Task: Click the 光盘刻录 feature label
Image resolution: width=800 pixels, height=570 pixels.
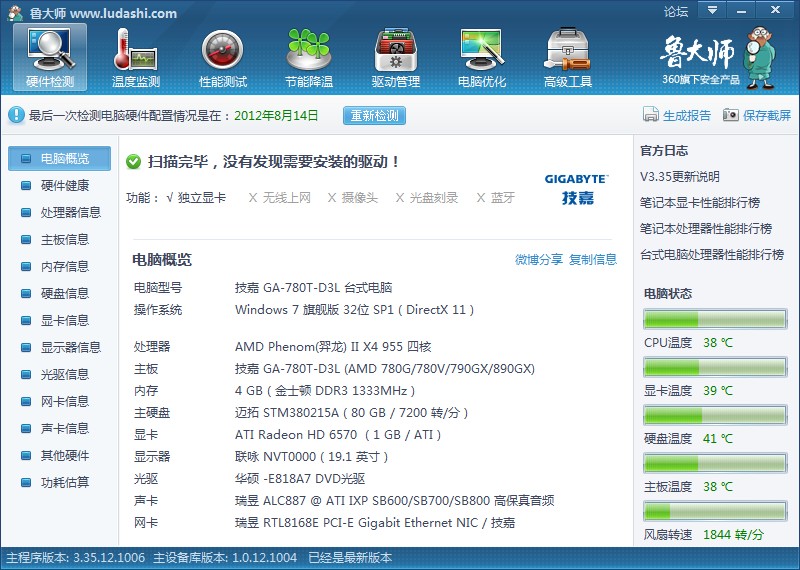Action: pos(434,197)
